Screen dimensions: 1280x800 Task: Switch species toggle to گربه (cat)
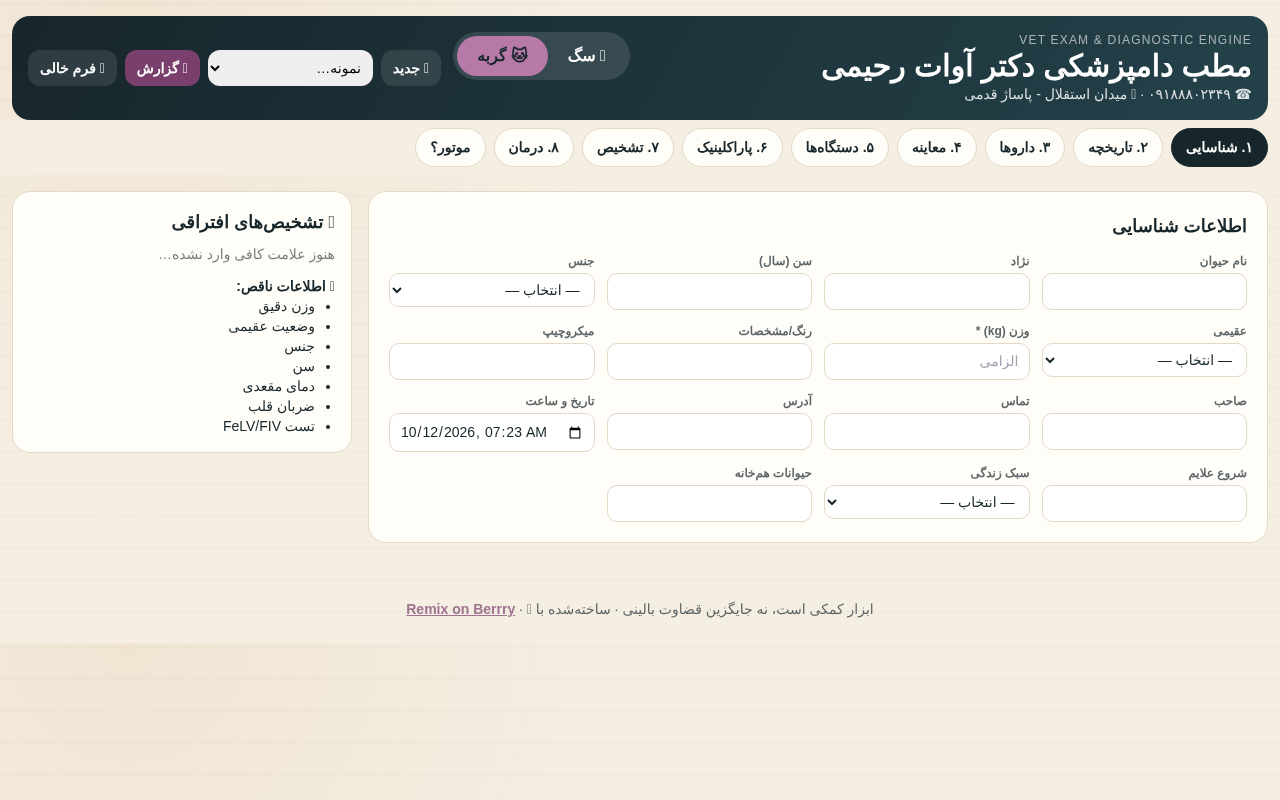(x=503, y=56)
